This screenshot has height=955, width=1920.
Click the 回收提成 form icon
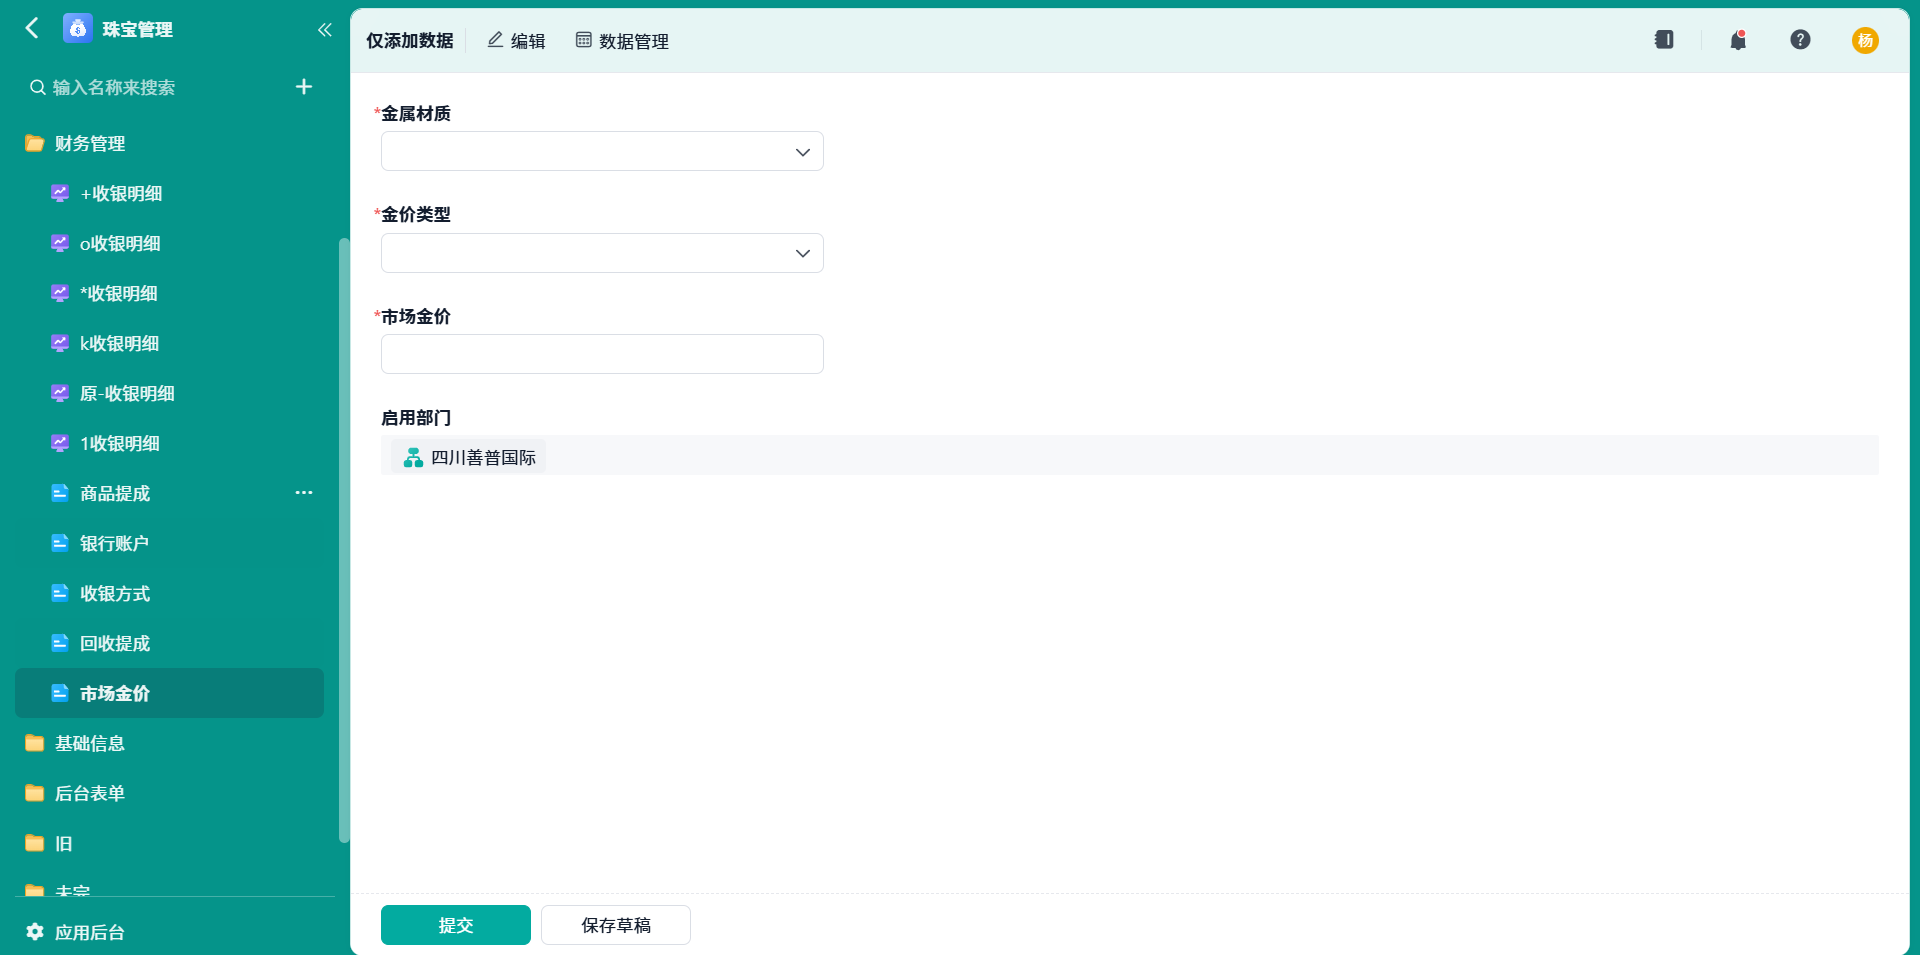(x=60, y=643)
